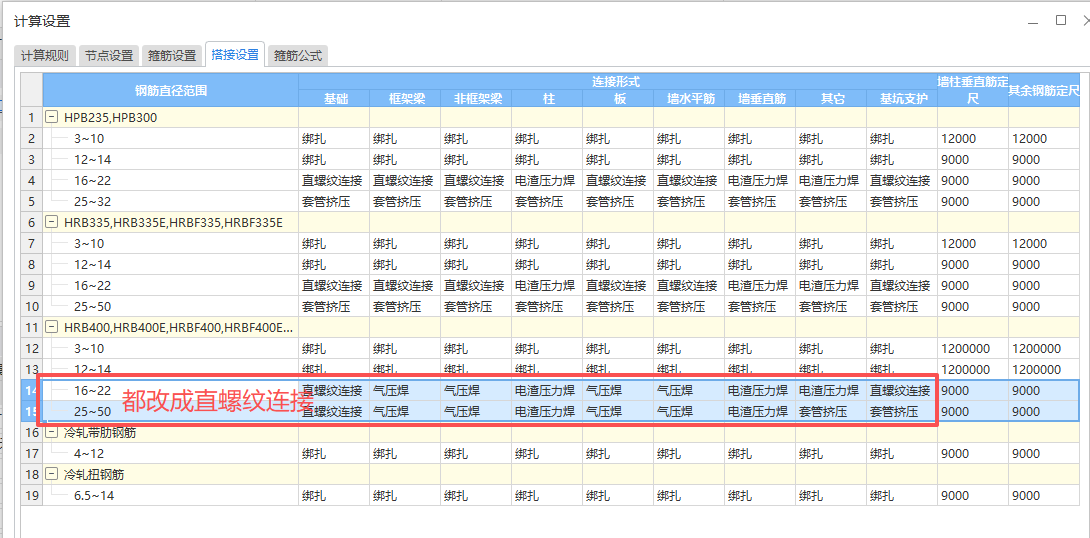The height and width of the screenshot is (538, 1090).
Task: Select row 15 柱 cell 电渣压力焊
Action: pyautogui.click(x=547, y=411)
